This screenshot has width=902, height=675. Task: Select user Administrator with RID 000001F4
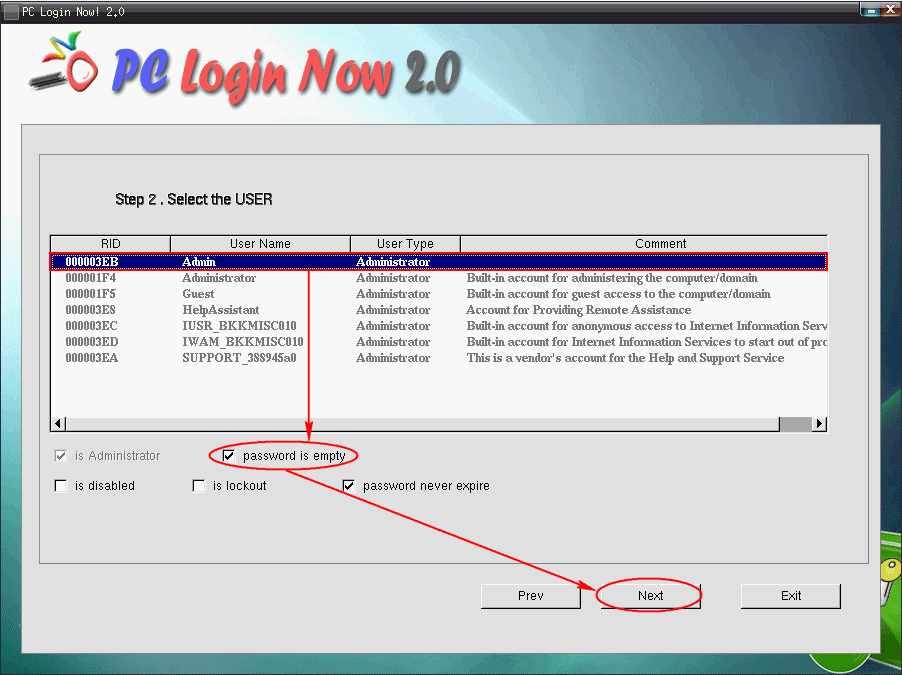[x=439, y=278]
